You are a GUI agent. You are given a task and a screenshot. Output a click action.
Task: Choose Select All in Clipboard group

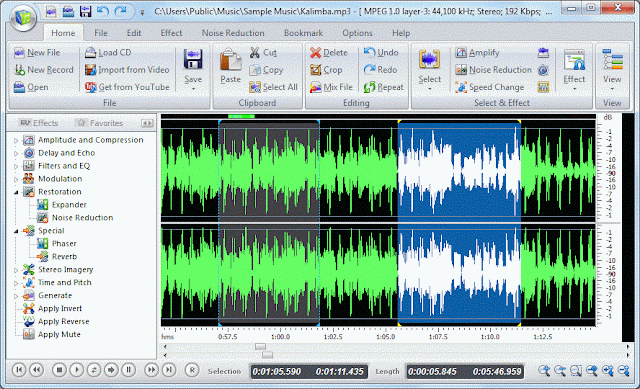(273, 87)
